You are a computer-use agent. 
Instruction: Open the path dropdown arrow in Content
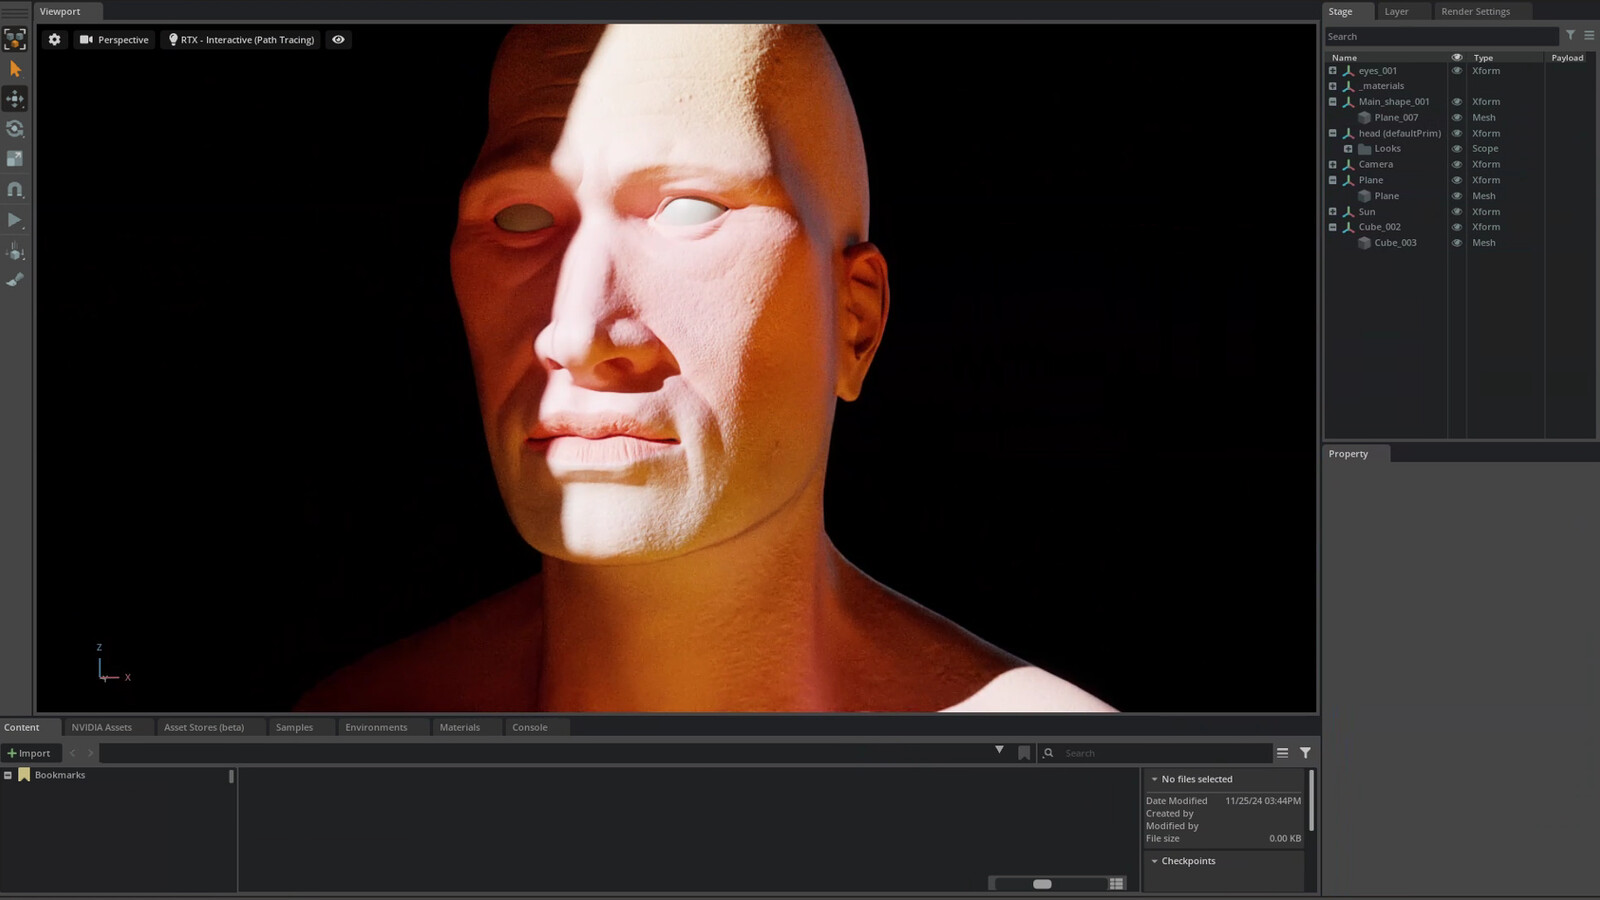pos(999,750)
